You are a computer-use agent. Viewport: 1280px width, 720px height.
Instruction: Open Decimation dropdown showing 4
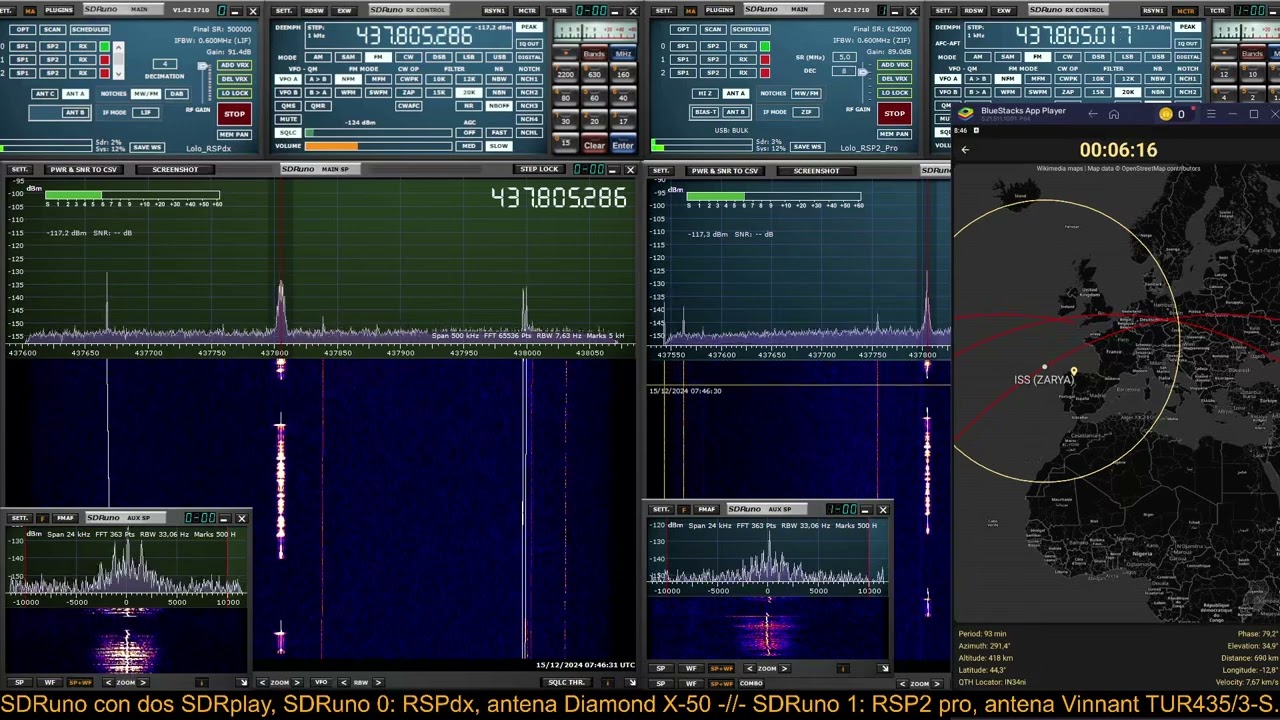(x=165, y=64)
